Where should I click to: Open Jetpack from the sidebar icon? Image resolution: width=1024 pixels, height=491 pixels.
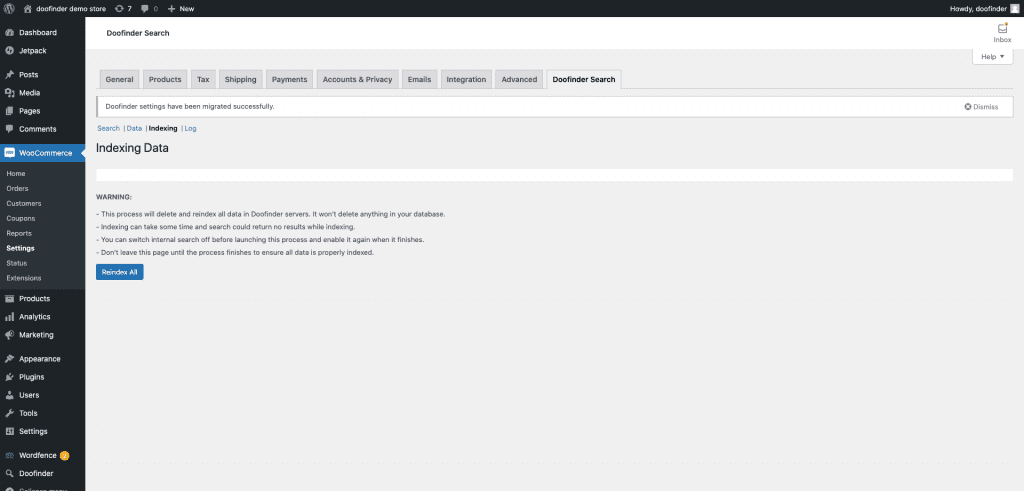pyautogui.click(x=9, y=50)
